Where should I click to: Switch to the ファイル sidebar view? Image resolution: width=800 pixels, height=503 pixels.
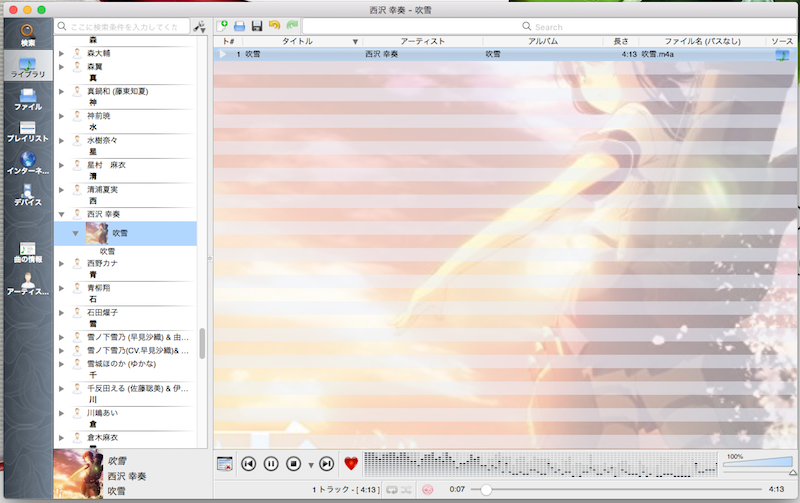[x=27, y=99]
